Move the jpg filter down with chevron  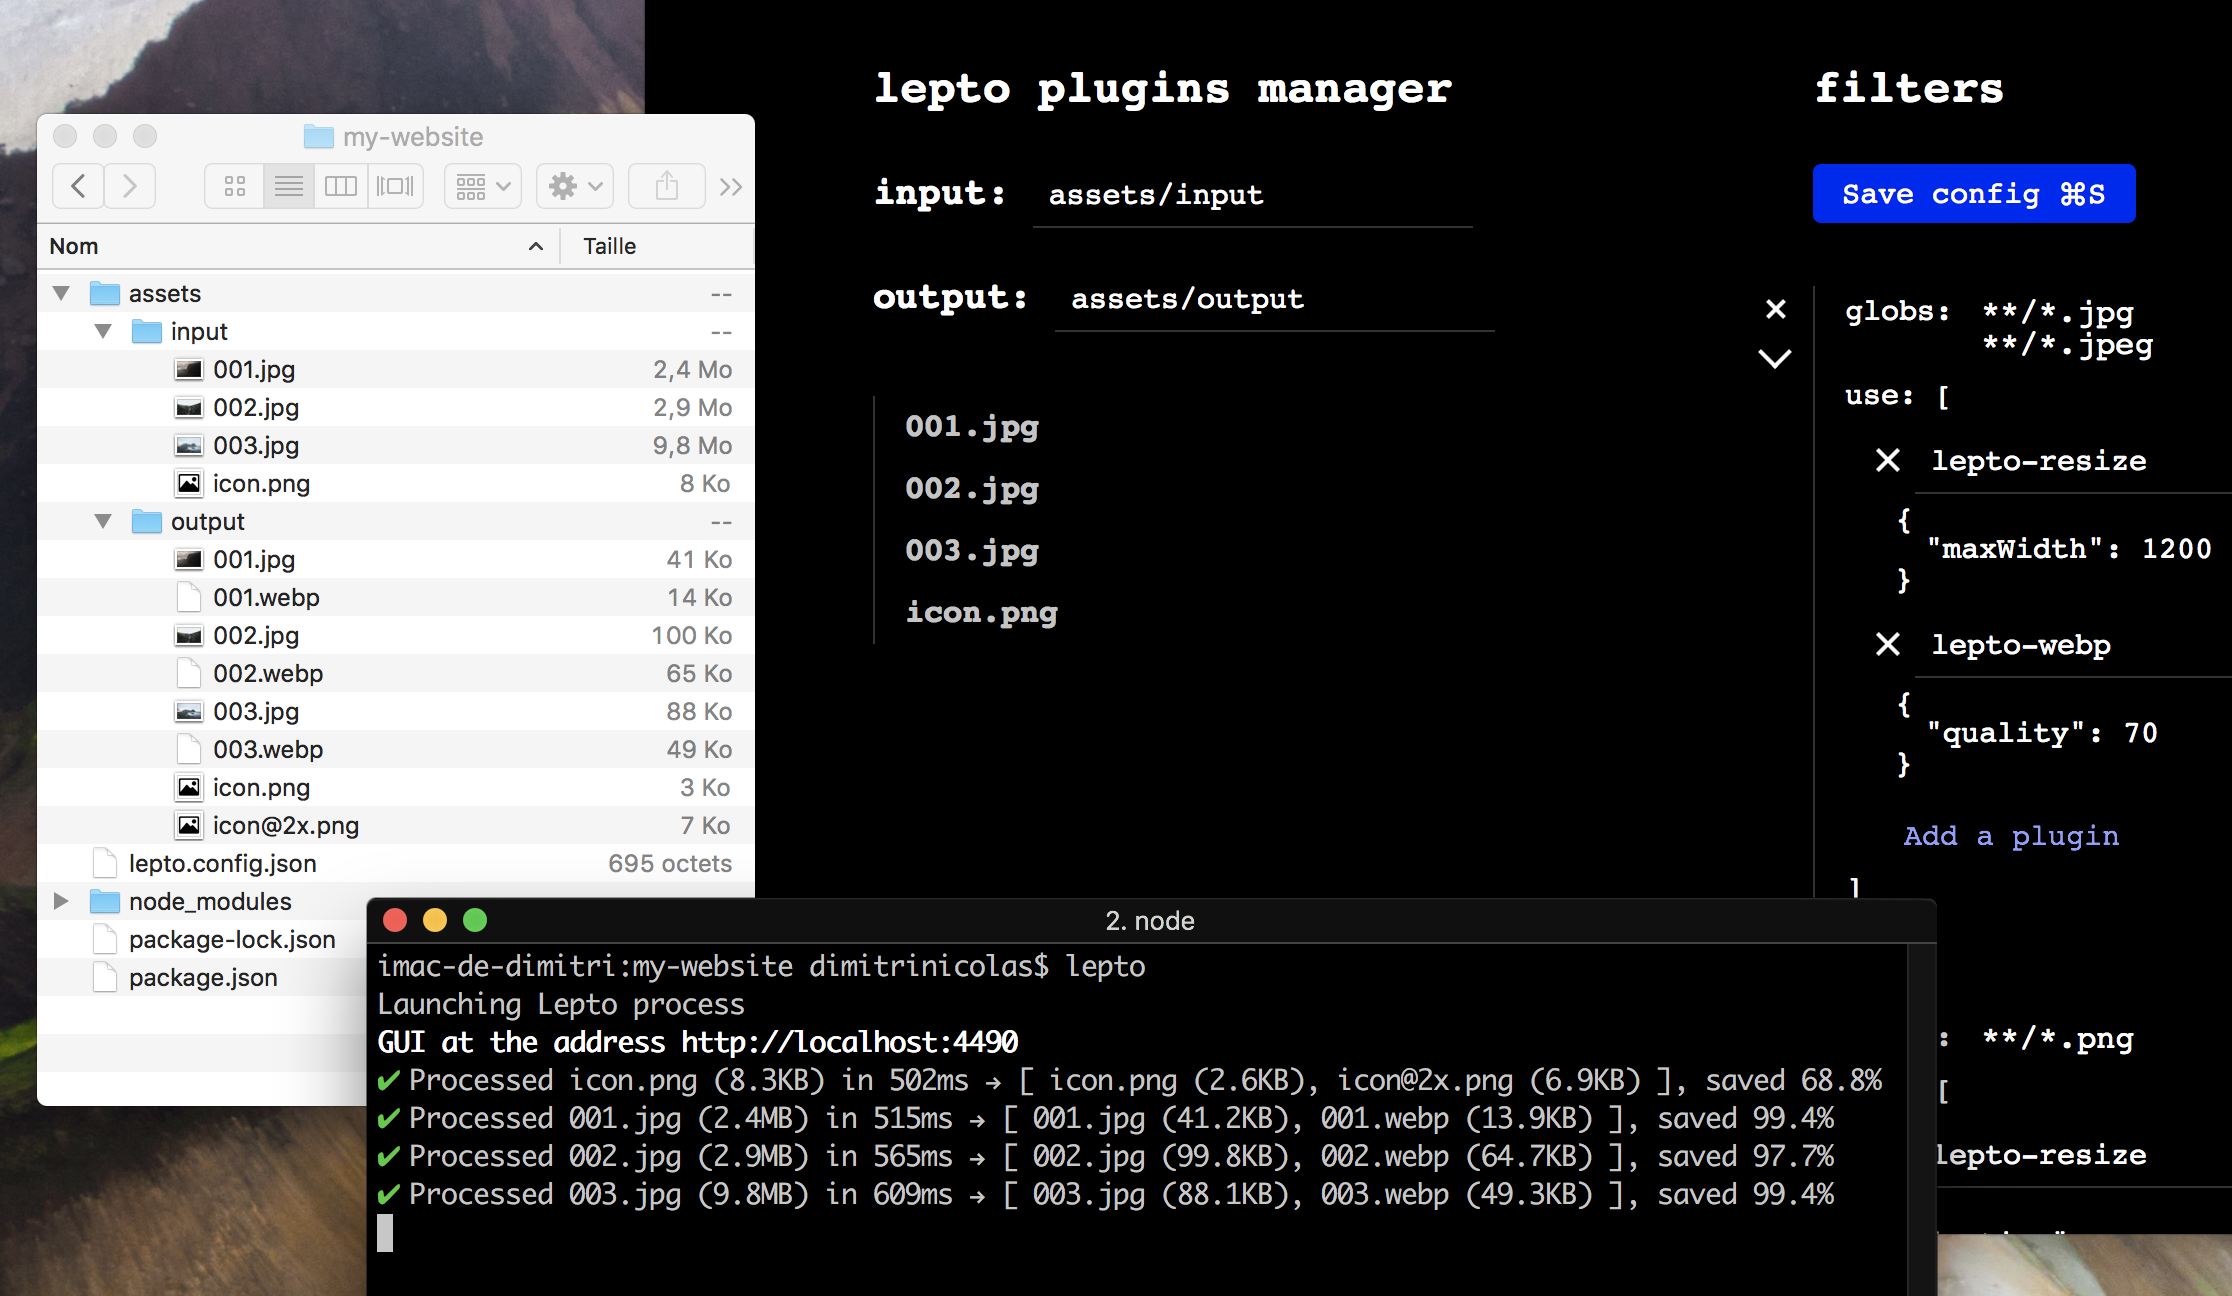point(1775,358)
